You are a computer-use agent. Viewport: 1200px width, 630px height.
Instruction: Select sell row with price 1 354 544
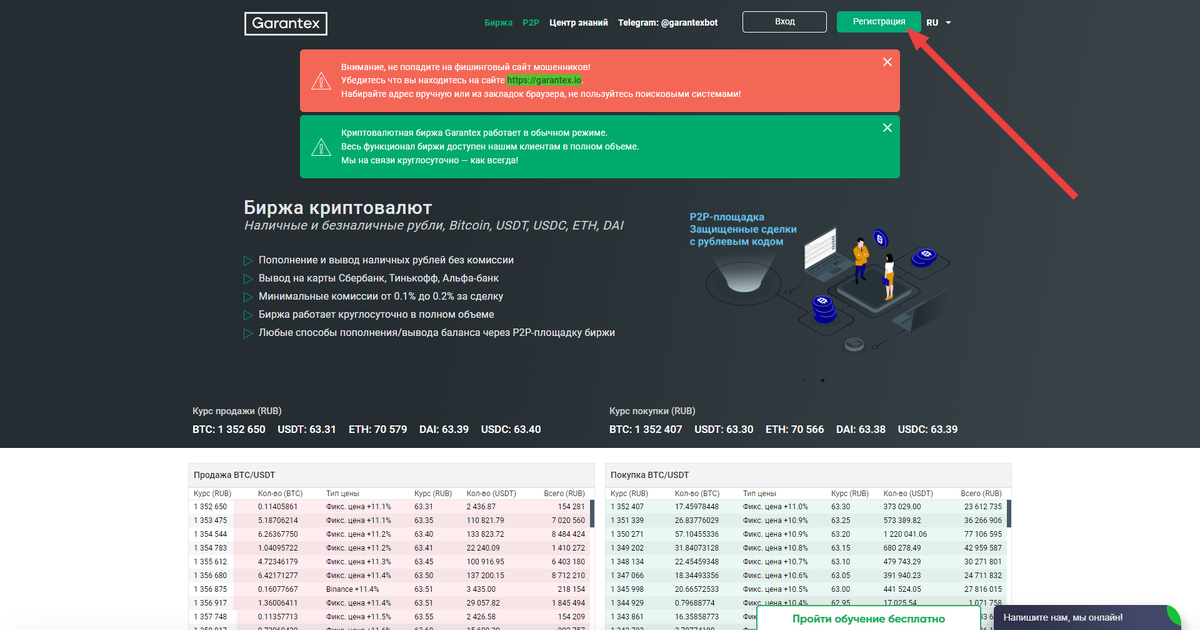tap(390, 534)
